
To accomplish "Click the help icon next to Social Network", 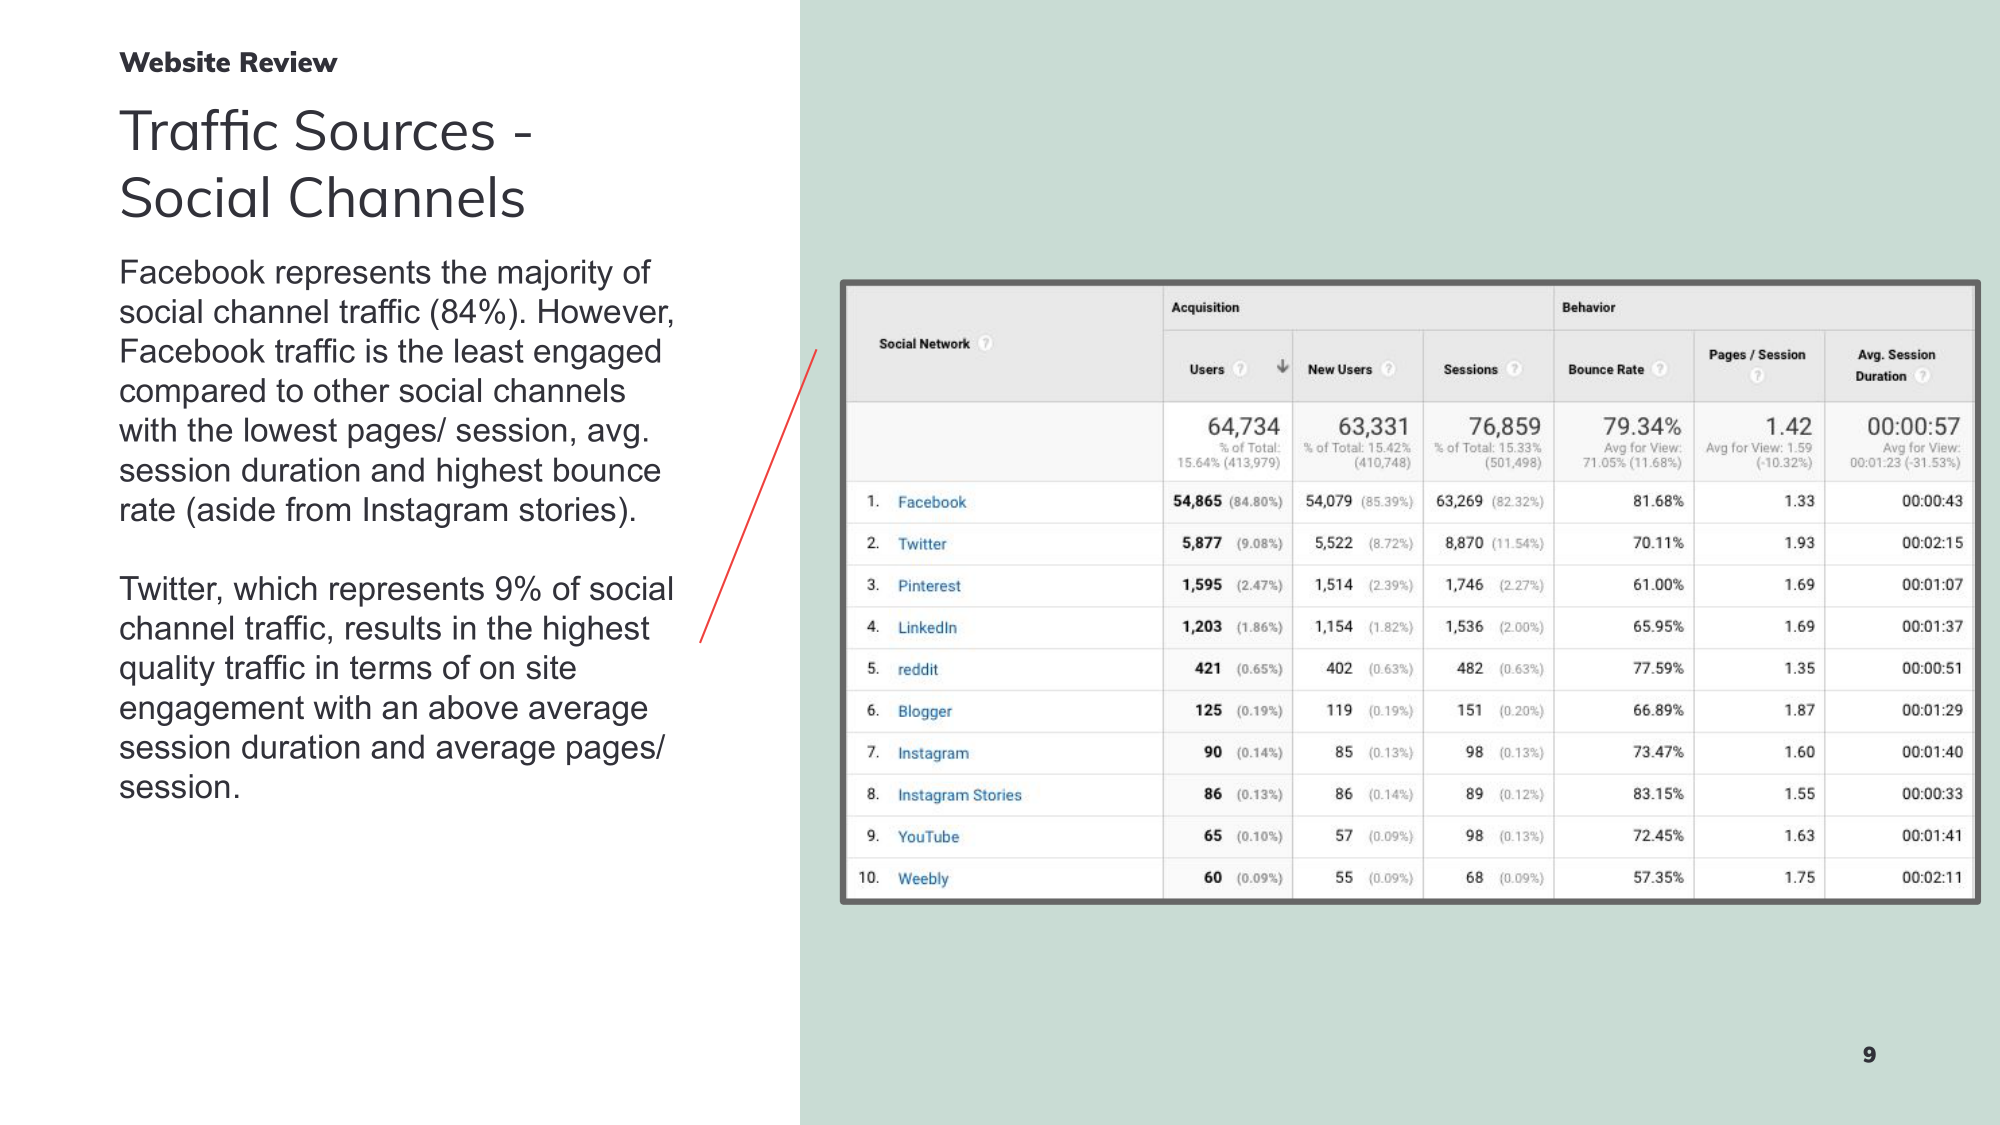I will 985,343.
